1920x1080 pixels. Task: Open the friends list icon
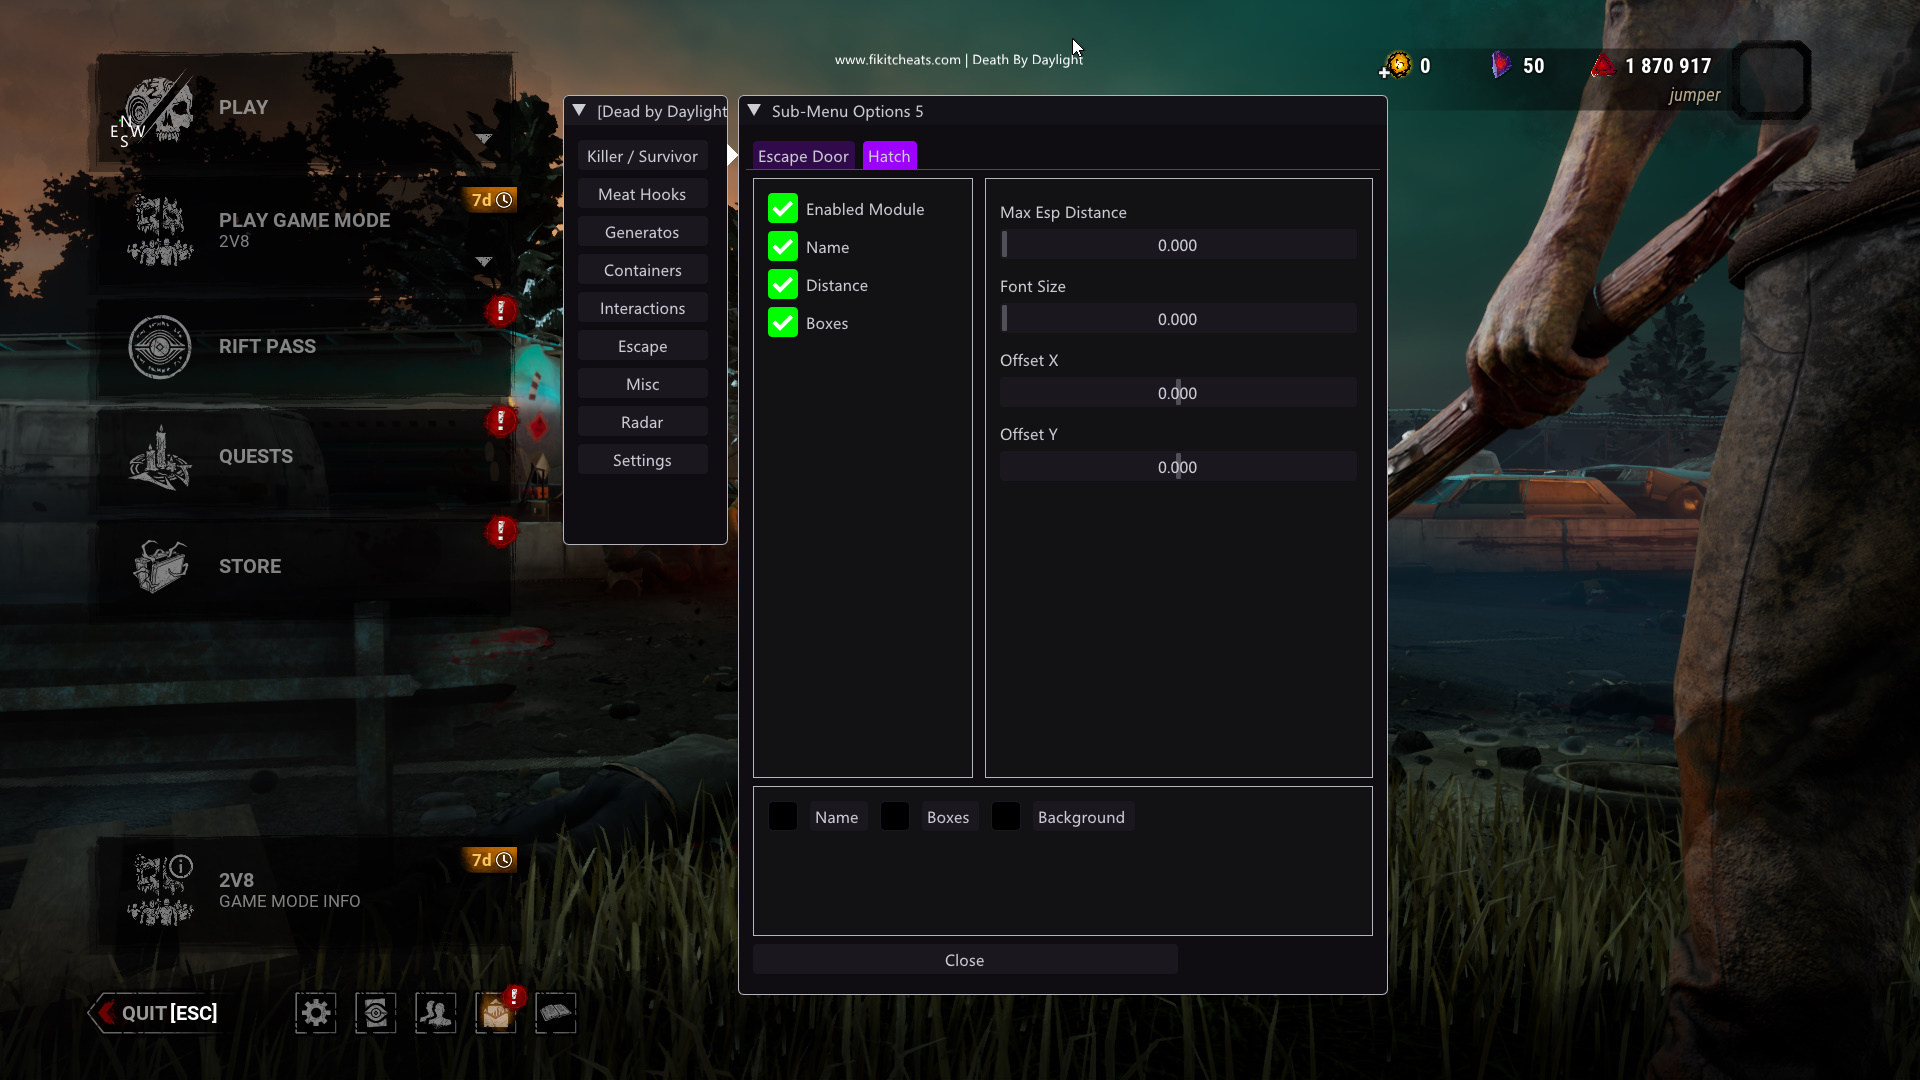[436, 1013]
